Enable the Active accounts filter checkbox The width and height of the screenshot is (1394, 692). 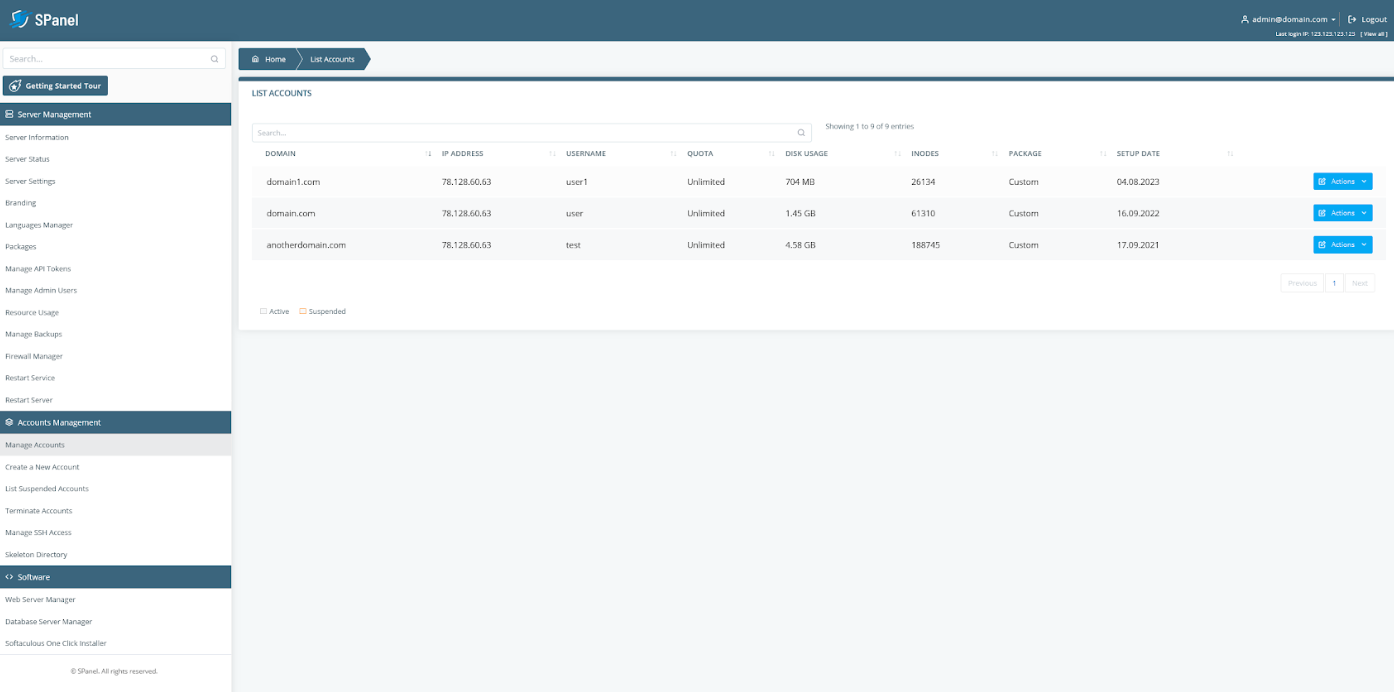(x=262, y=311)
